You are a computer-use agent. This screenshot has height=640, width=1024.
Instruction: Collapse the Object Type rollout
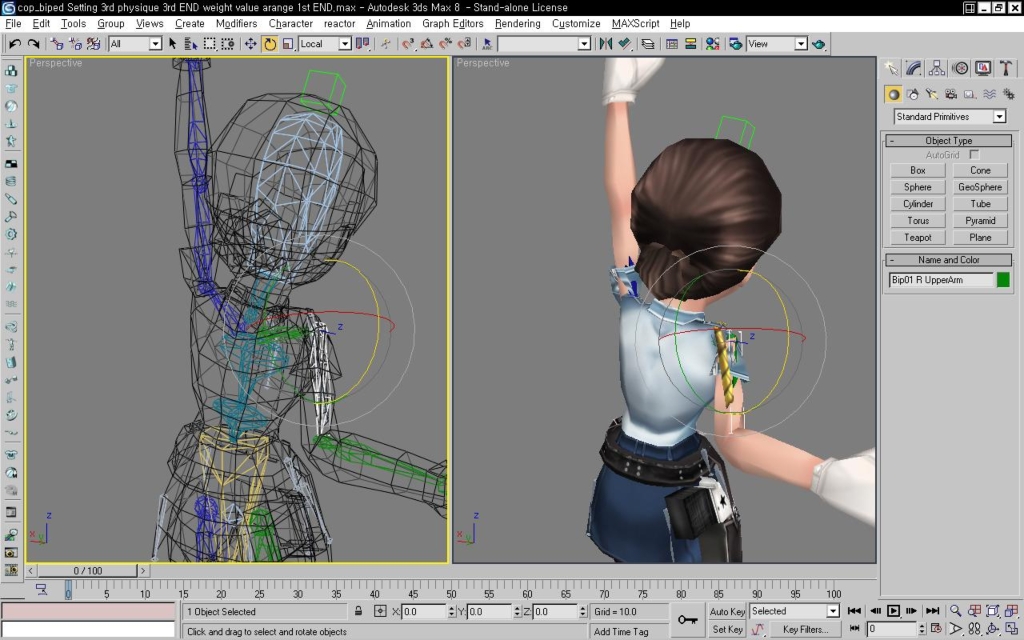coord(948,140)
